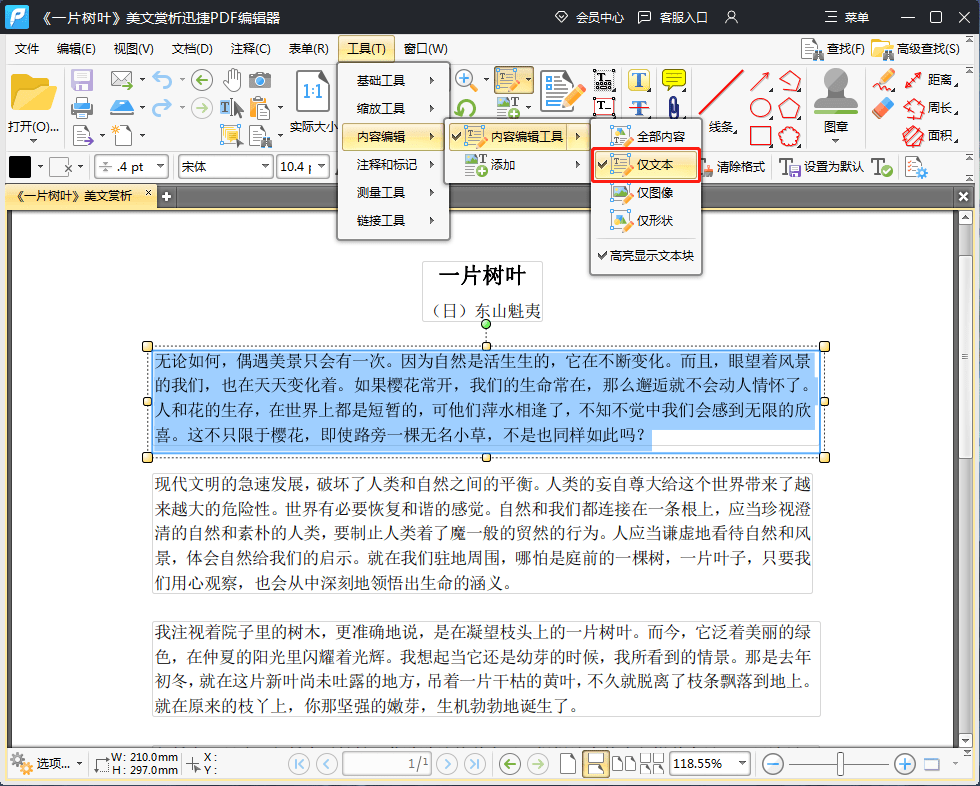Select the Oval shape tool
980x786 pixels.
point(760,108)
